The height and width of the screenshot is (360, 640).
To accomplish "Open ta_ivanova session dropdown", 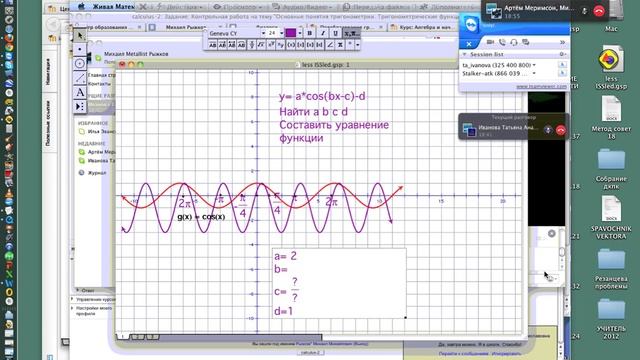I will coord(534,65).
